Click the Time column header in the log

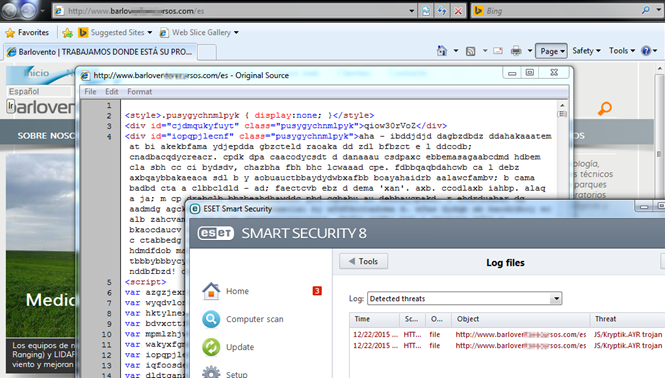[x=374, y=319]
